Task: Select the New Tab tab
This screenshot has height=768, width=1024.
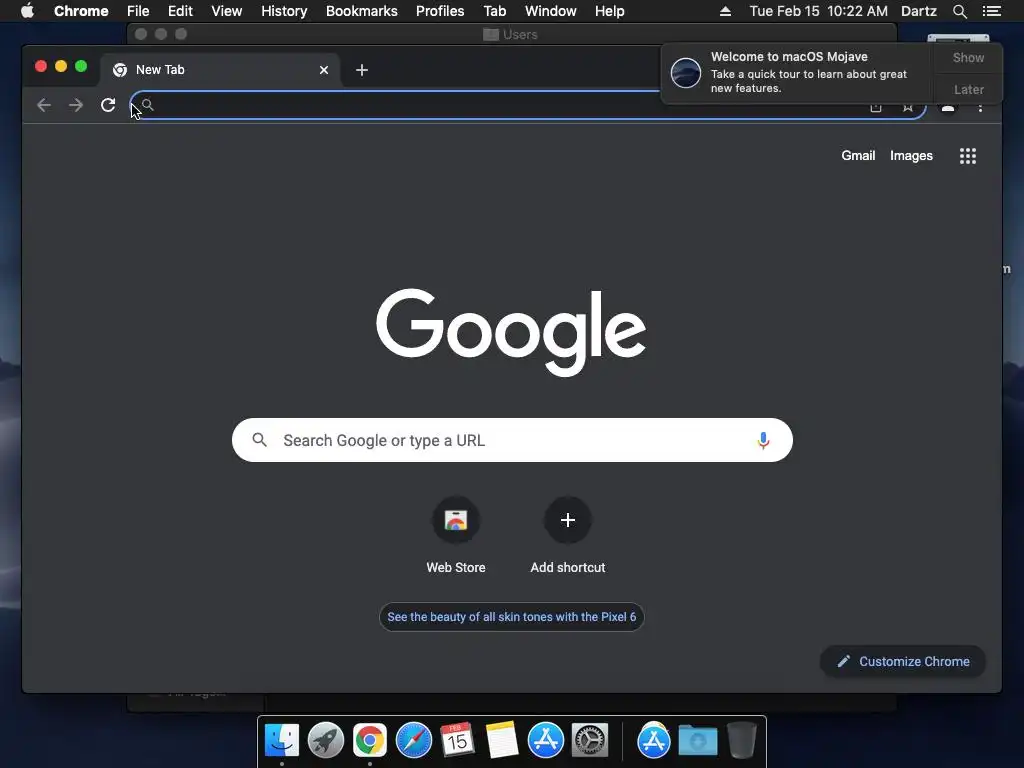Action: pyautogui.click(x=220, y=70)
